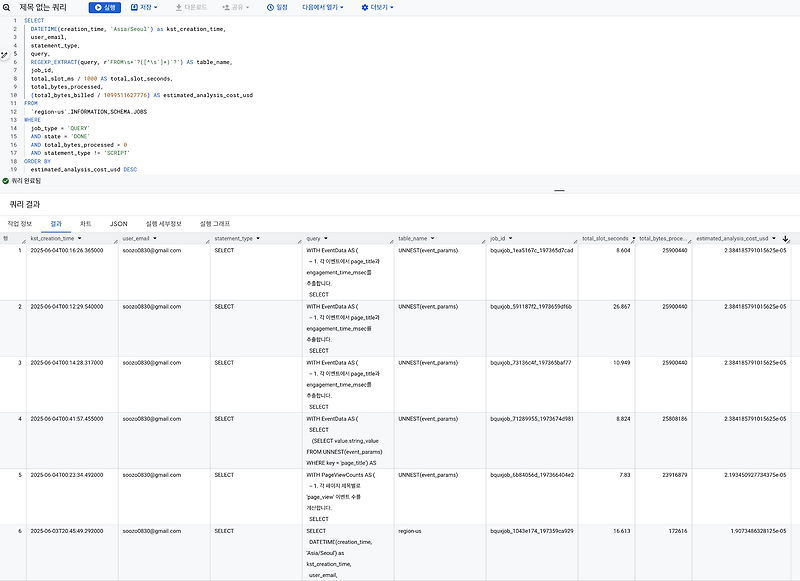Open job_id column menu arrow
Viewport: 800px width, 581px height.
(x=510, y=238)
